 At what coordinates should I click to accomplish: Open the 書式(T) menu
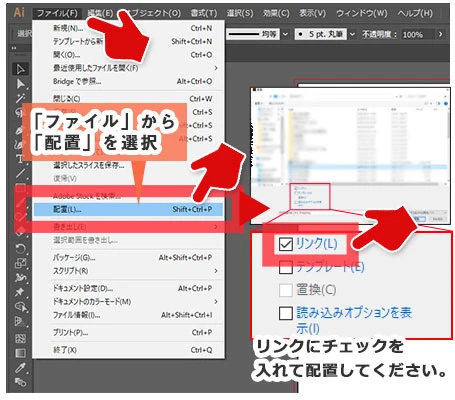pos(203,13)
